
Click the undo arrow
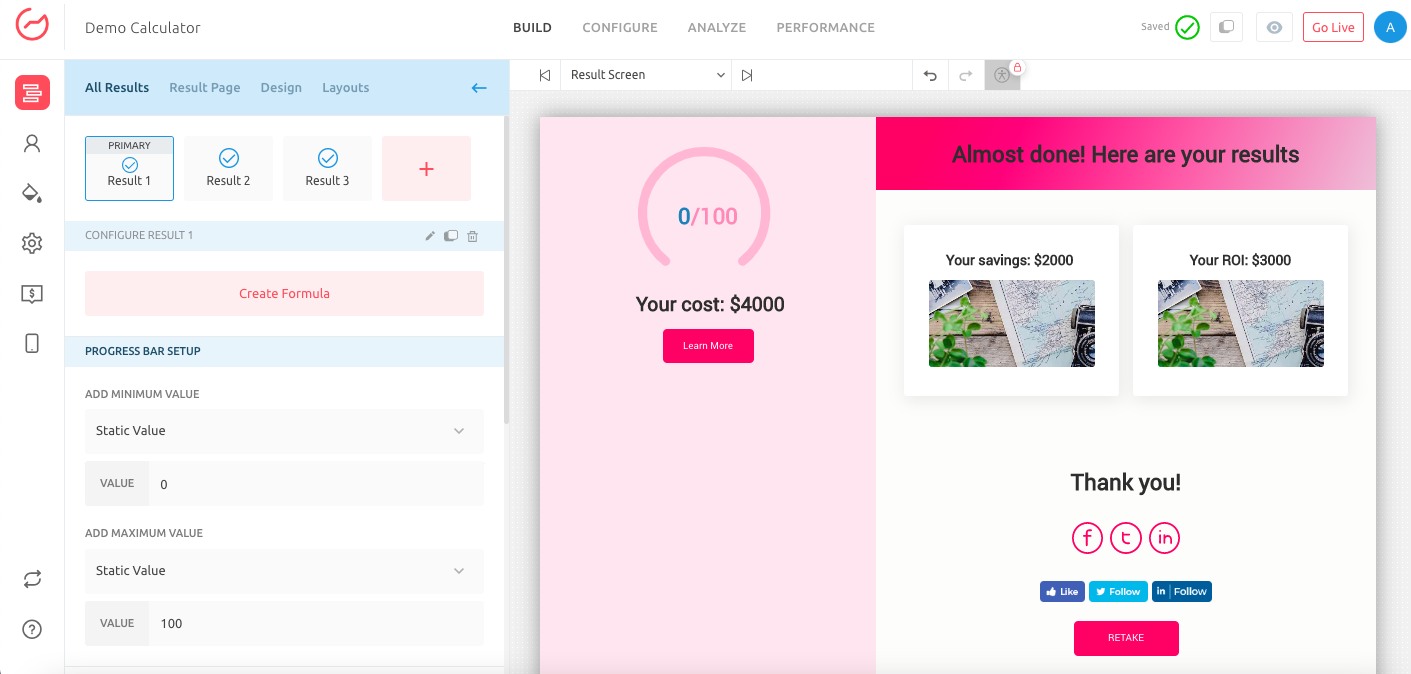(x=930, y=75)
